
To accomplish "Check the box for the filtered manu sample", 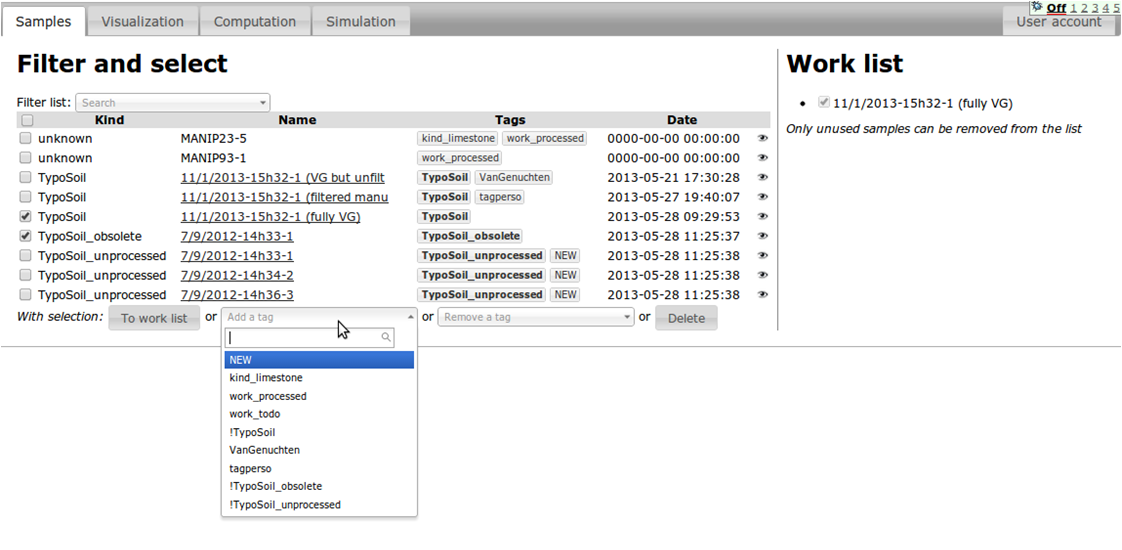I will click(26, 197).
